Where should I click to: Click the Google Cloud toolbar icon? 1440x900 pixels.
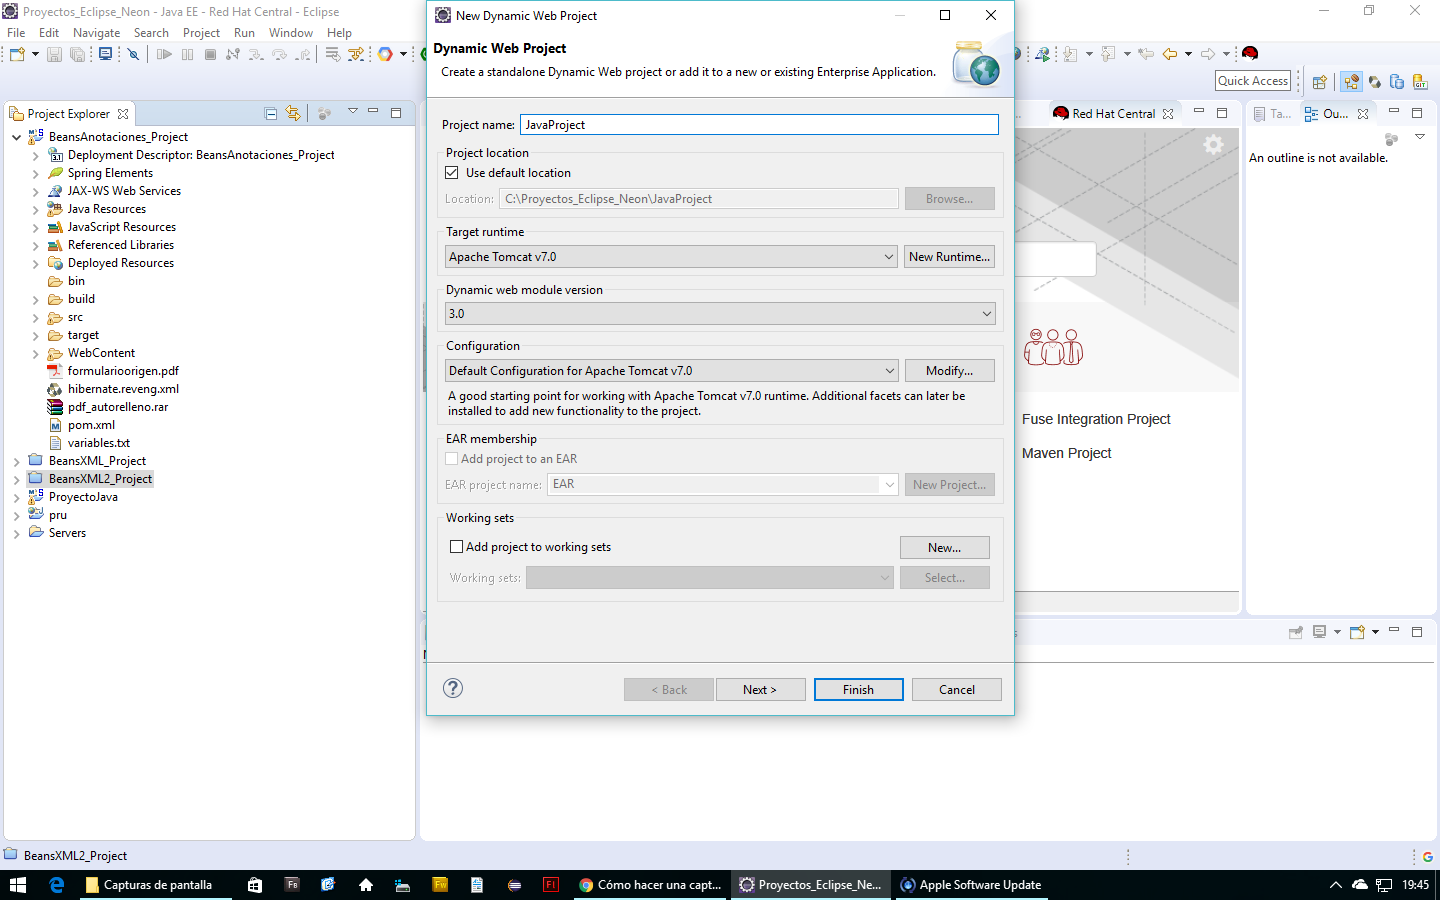pos(385,54)
